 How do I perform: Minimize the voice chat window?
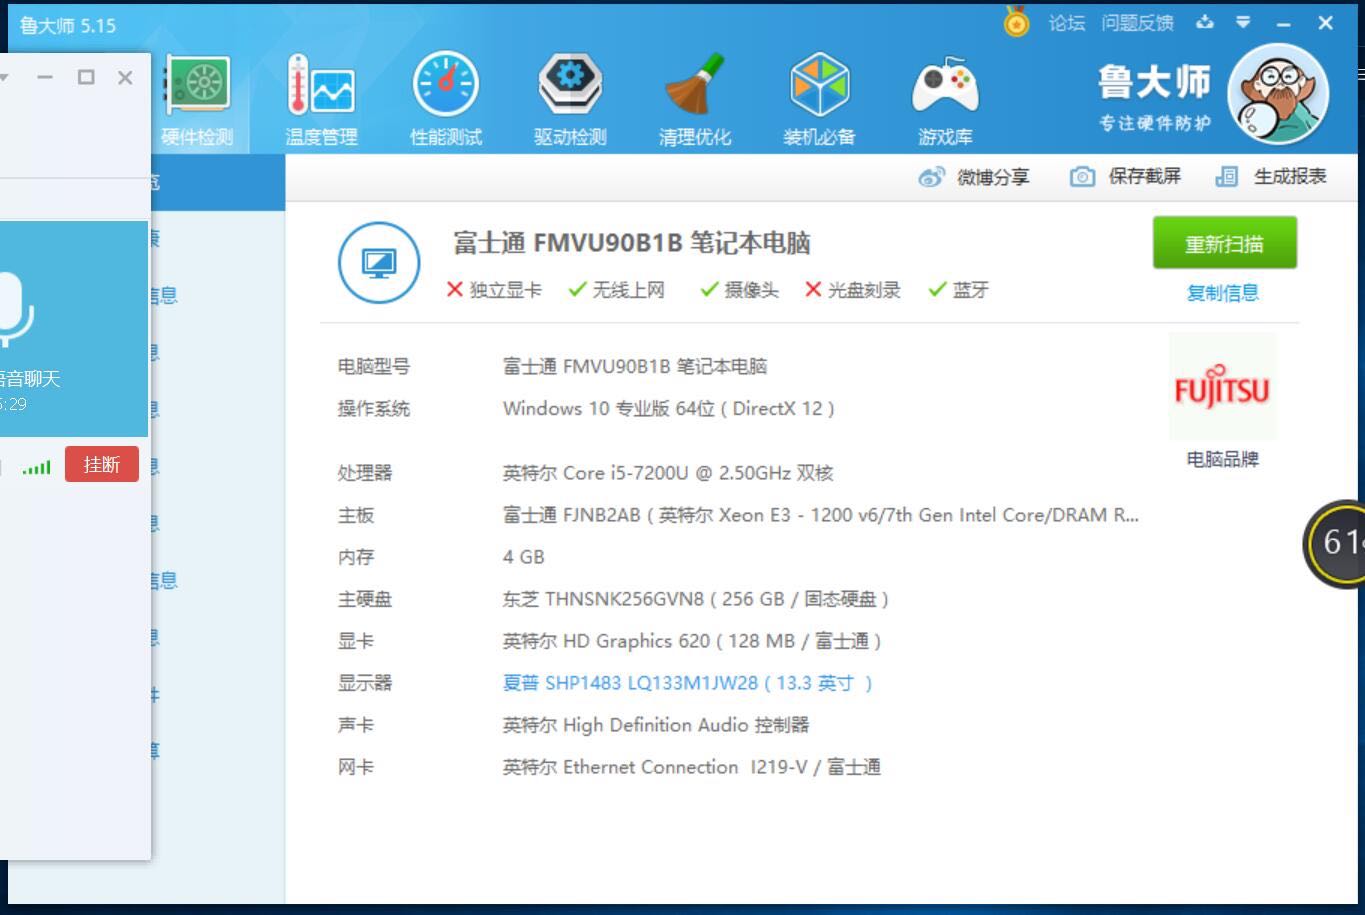[45, 77]
